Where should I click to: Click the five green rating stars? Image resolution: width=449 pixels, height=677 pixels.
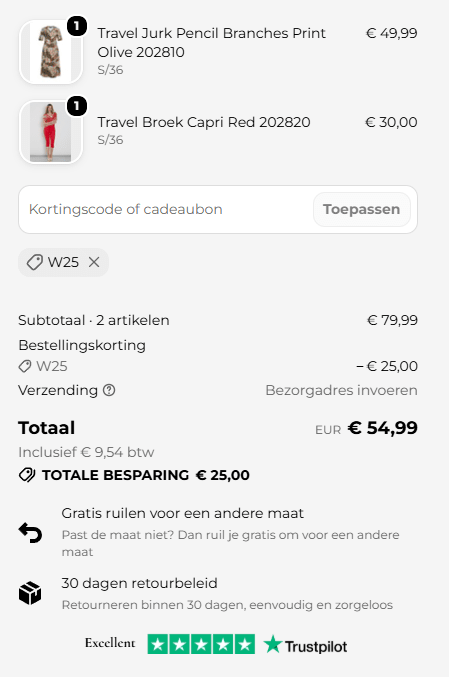click(201, 644)
